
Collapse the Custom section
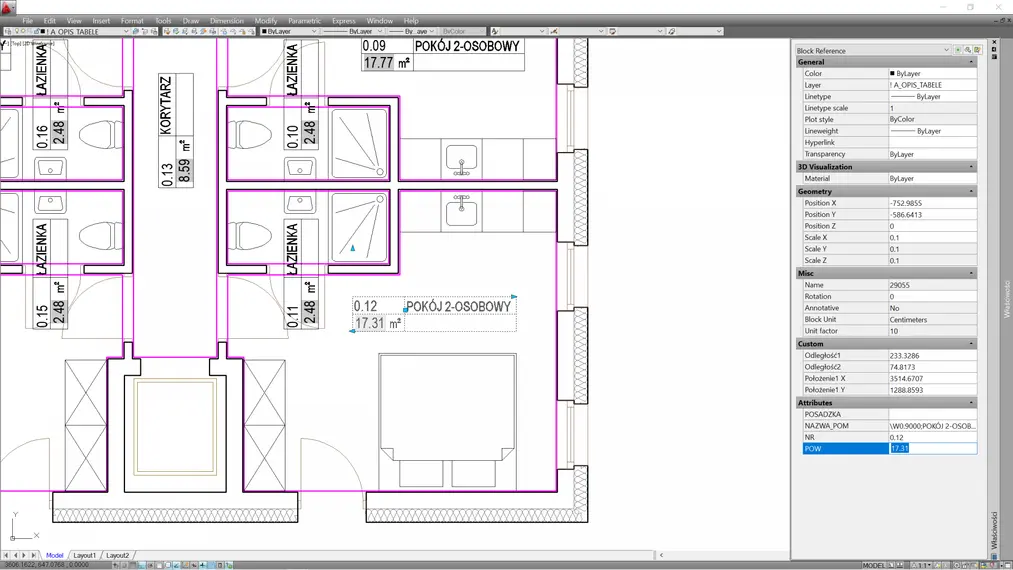pos(971,344)
